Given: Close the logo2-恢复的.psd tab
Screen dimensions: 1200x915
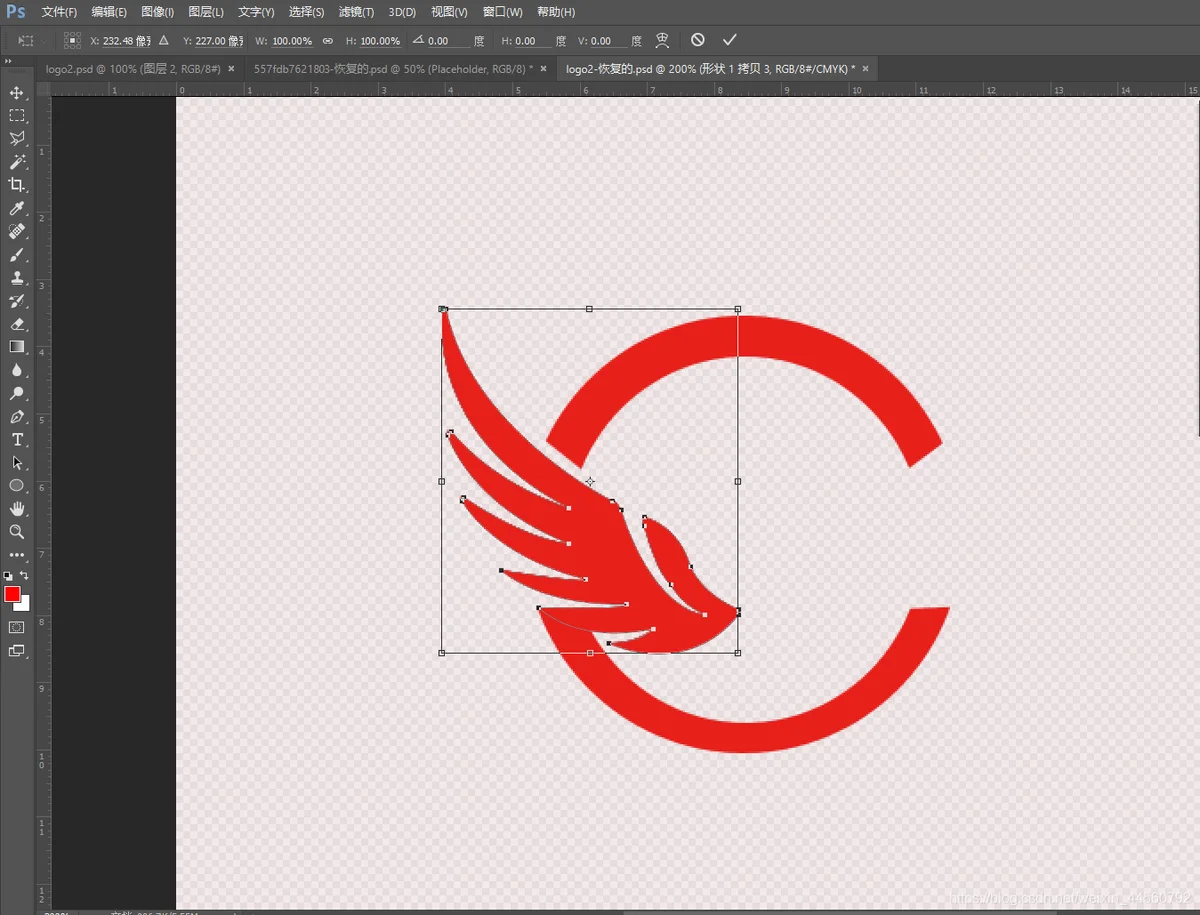Looking at the screenshot, I should coord(866,69).
